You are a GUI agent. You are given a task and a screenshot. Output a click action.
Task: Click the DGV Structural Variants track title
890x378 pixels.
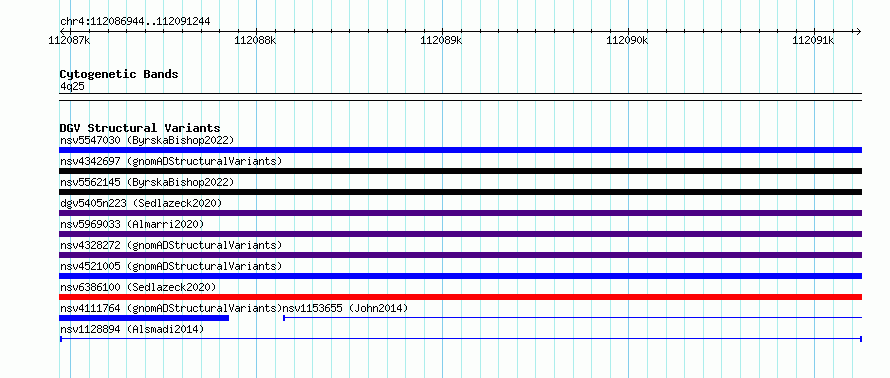pos(140,128)
